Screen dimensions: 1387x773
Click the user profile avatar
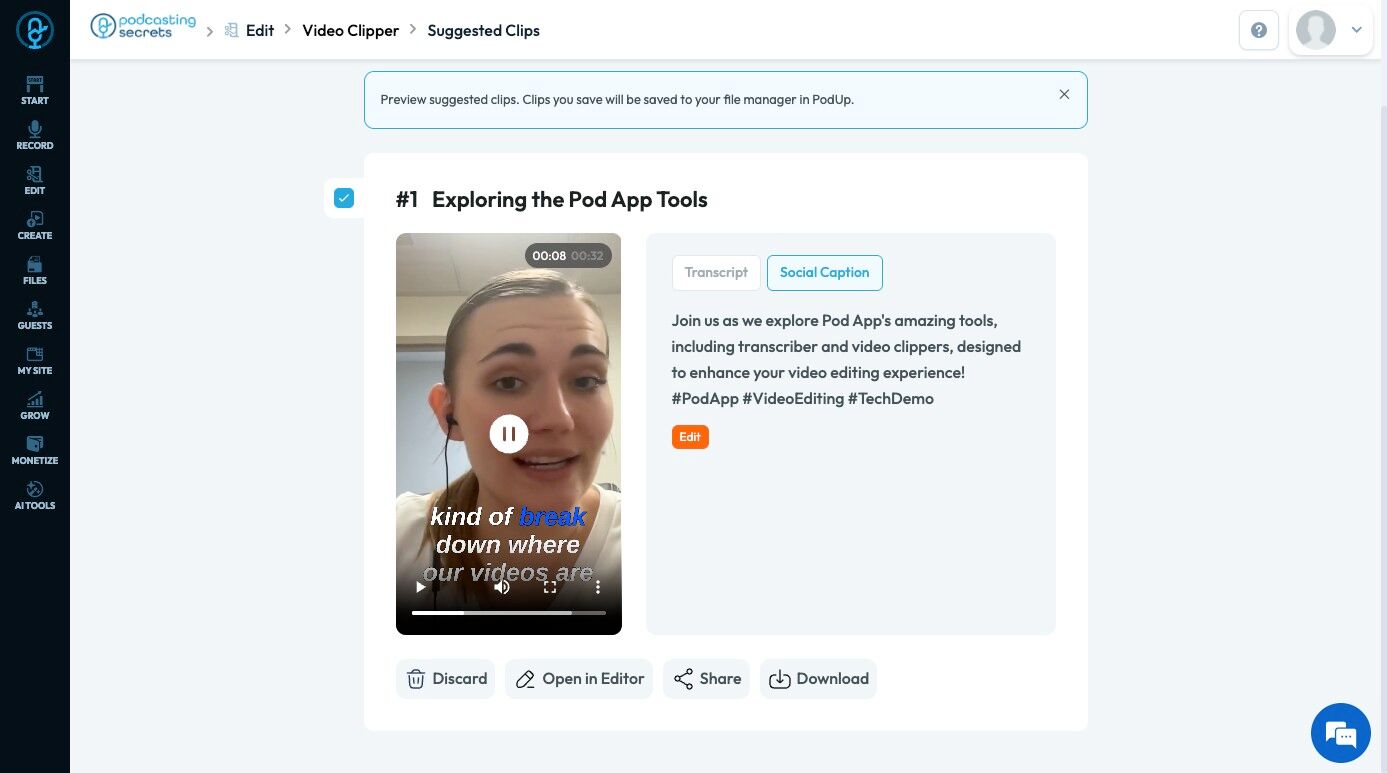(1316, 30)
